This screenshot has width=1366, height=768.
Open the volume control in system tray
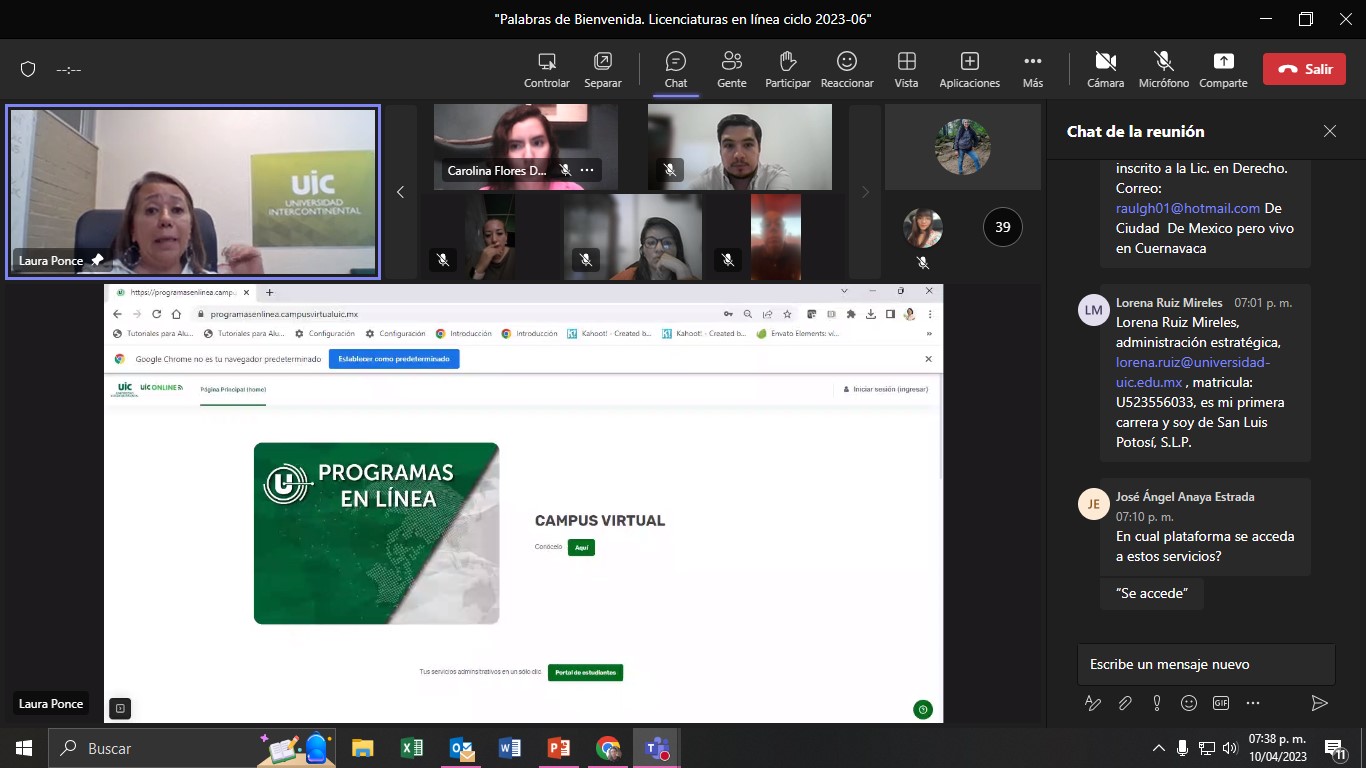tap(1230, 748)
